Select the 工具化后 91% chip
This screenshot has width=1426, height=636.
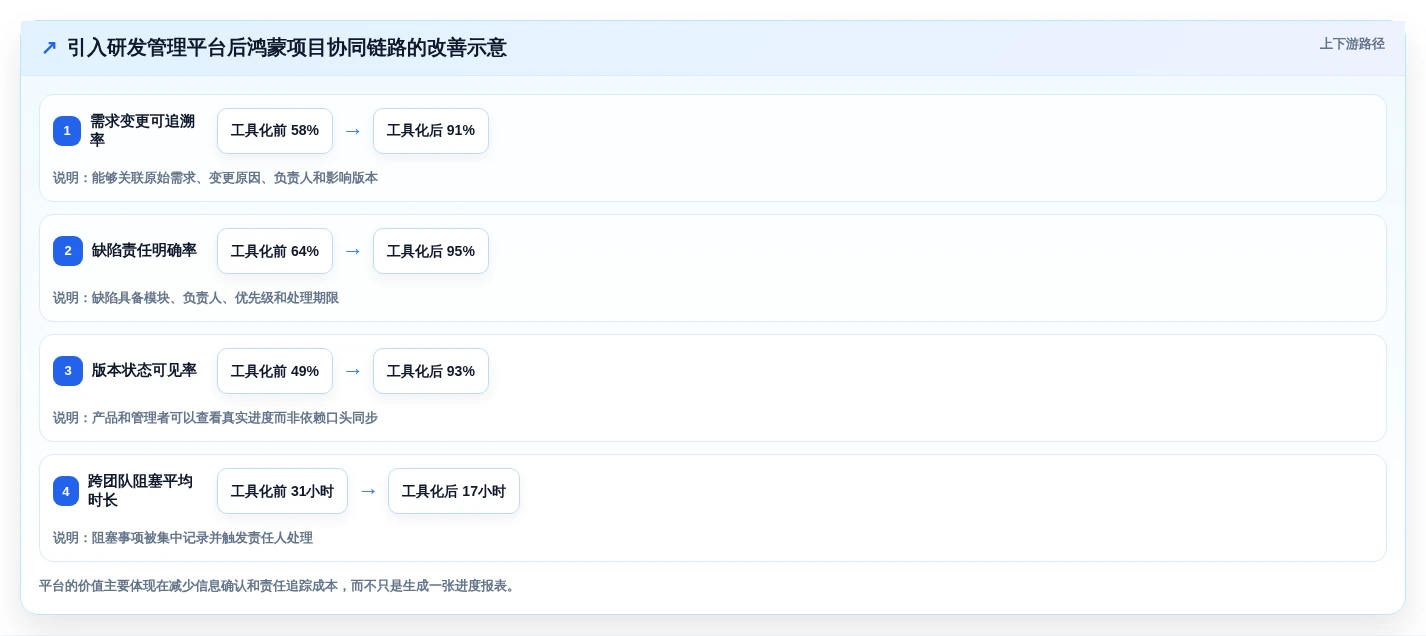click(431, 131)
